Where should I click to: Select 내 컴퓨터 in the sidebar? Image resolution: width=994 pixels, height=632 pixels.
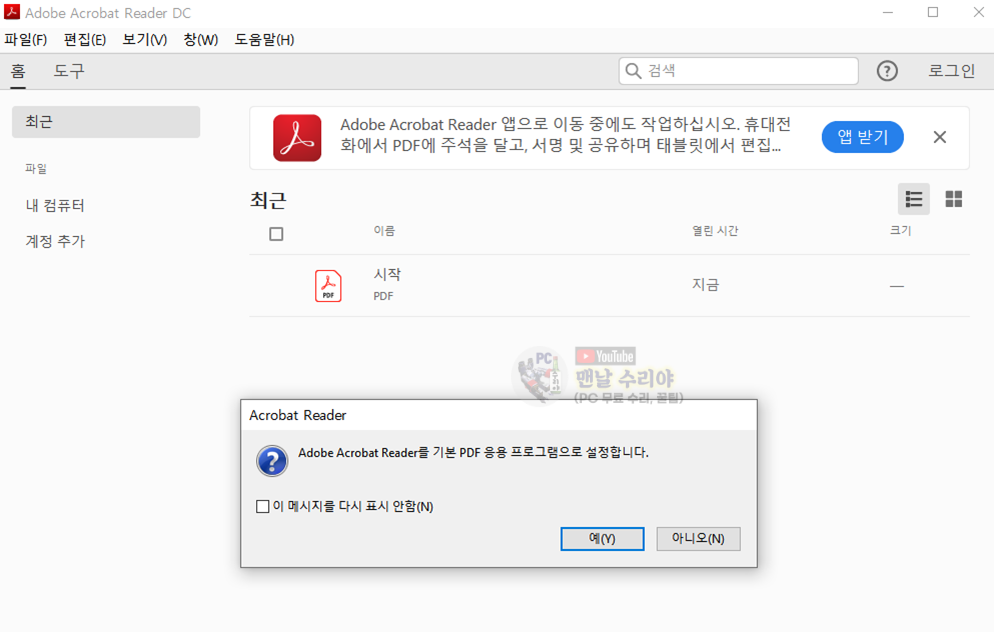tap(55, 205)
